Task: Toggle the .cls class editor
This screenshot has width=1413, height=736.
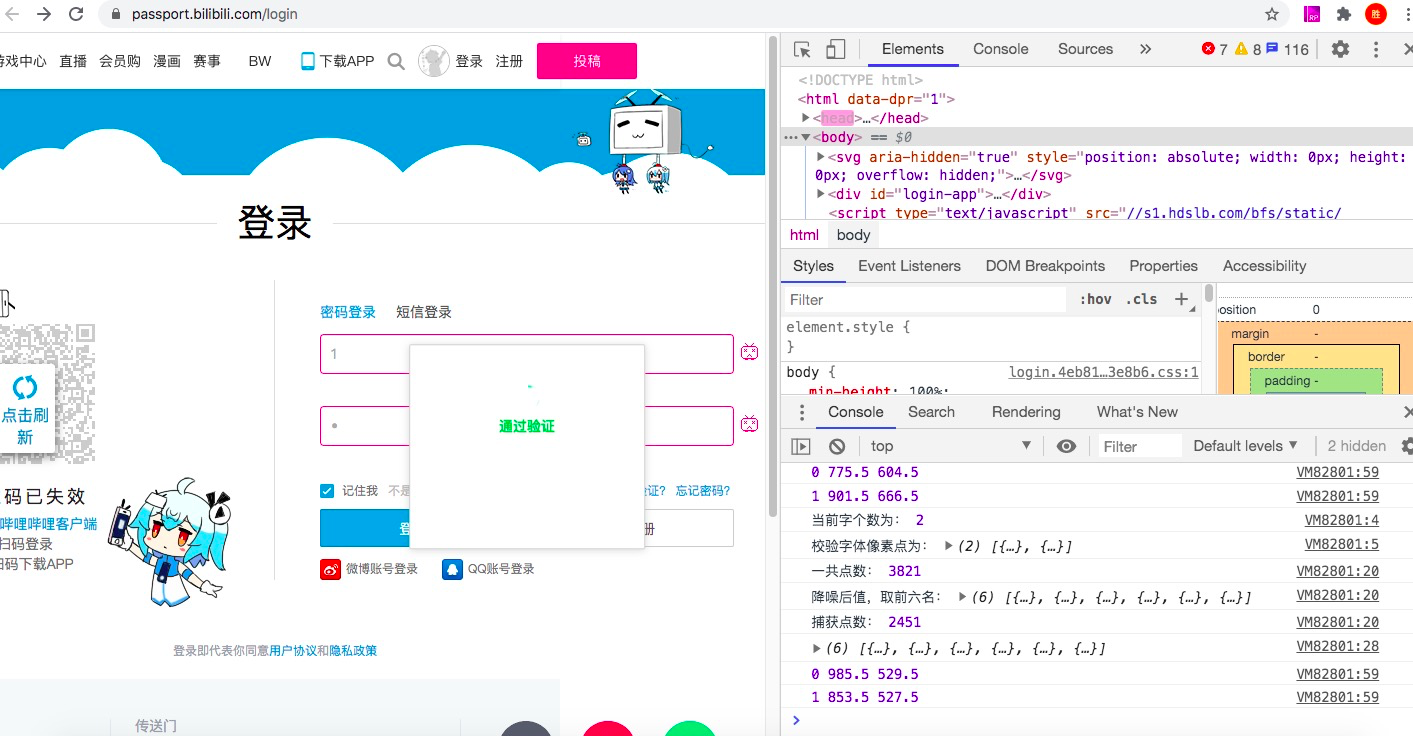Action: click(1141, 299)
